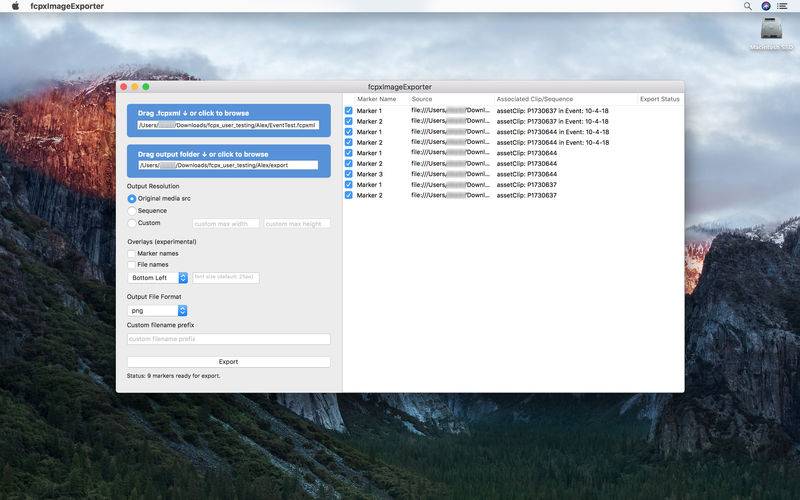The image size is (800, 500).
Task: Sort by Marker Name column header
Action: coord(377,99)
